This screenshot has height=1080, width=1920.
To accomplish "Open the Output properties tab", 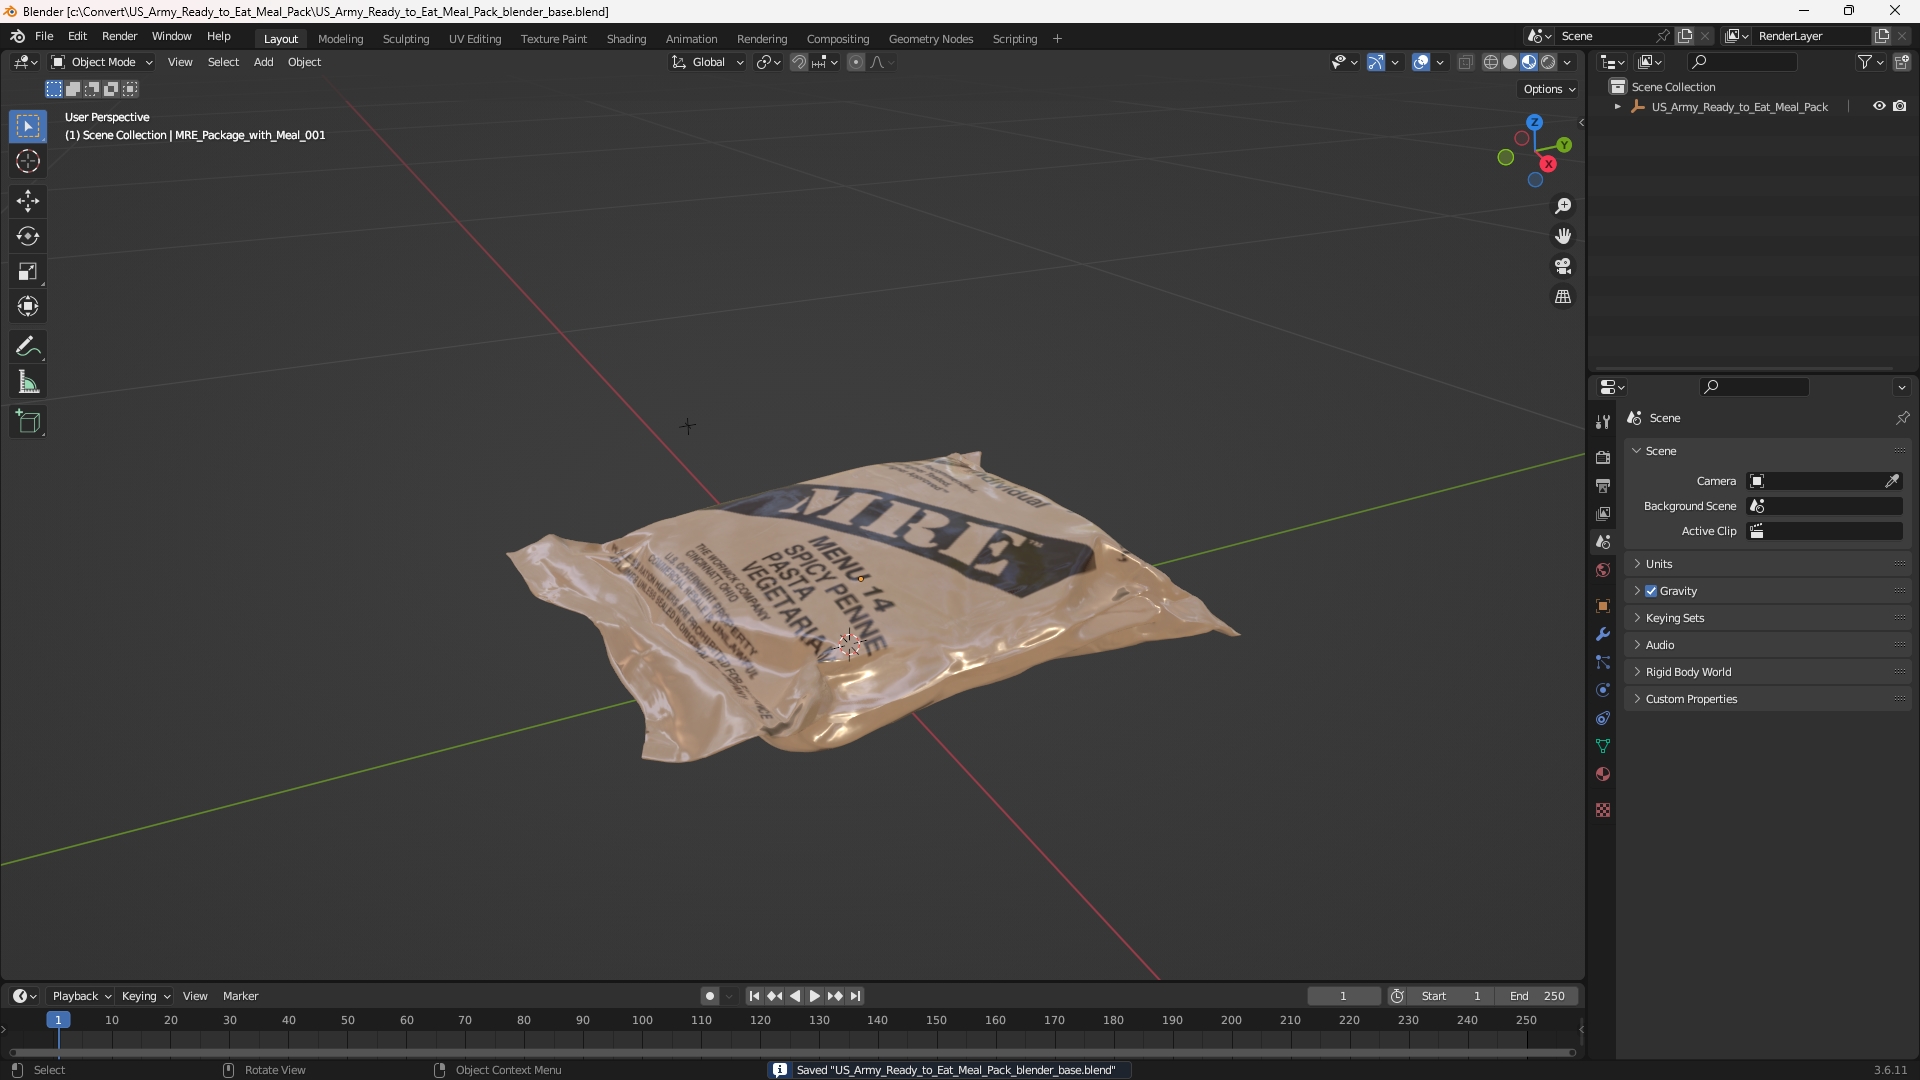I will (1603, 485).
